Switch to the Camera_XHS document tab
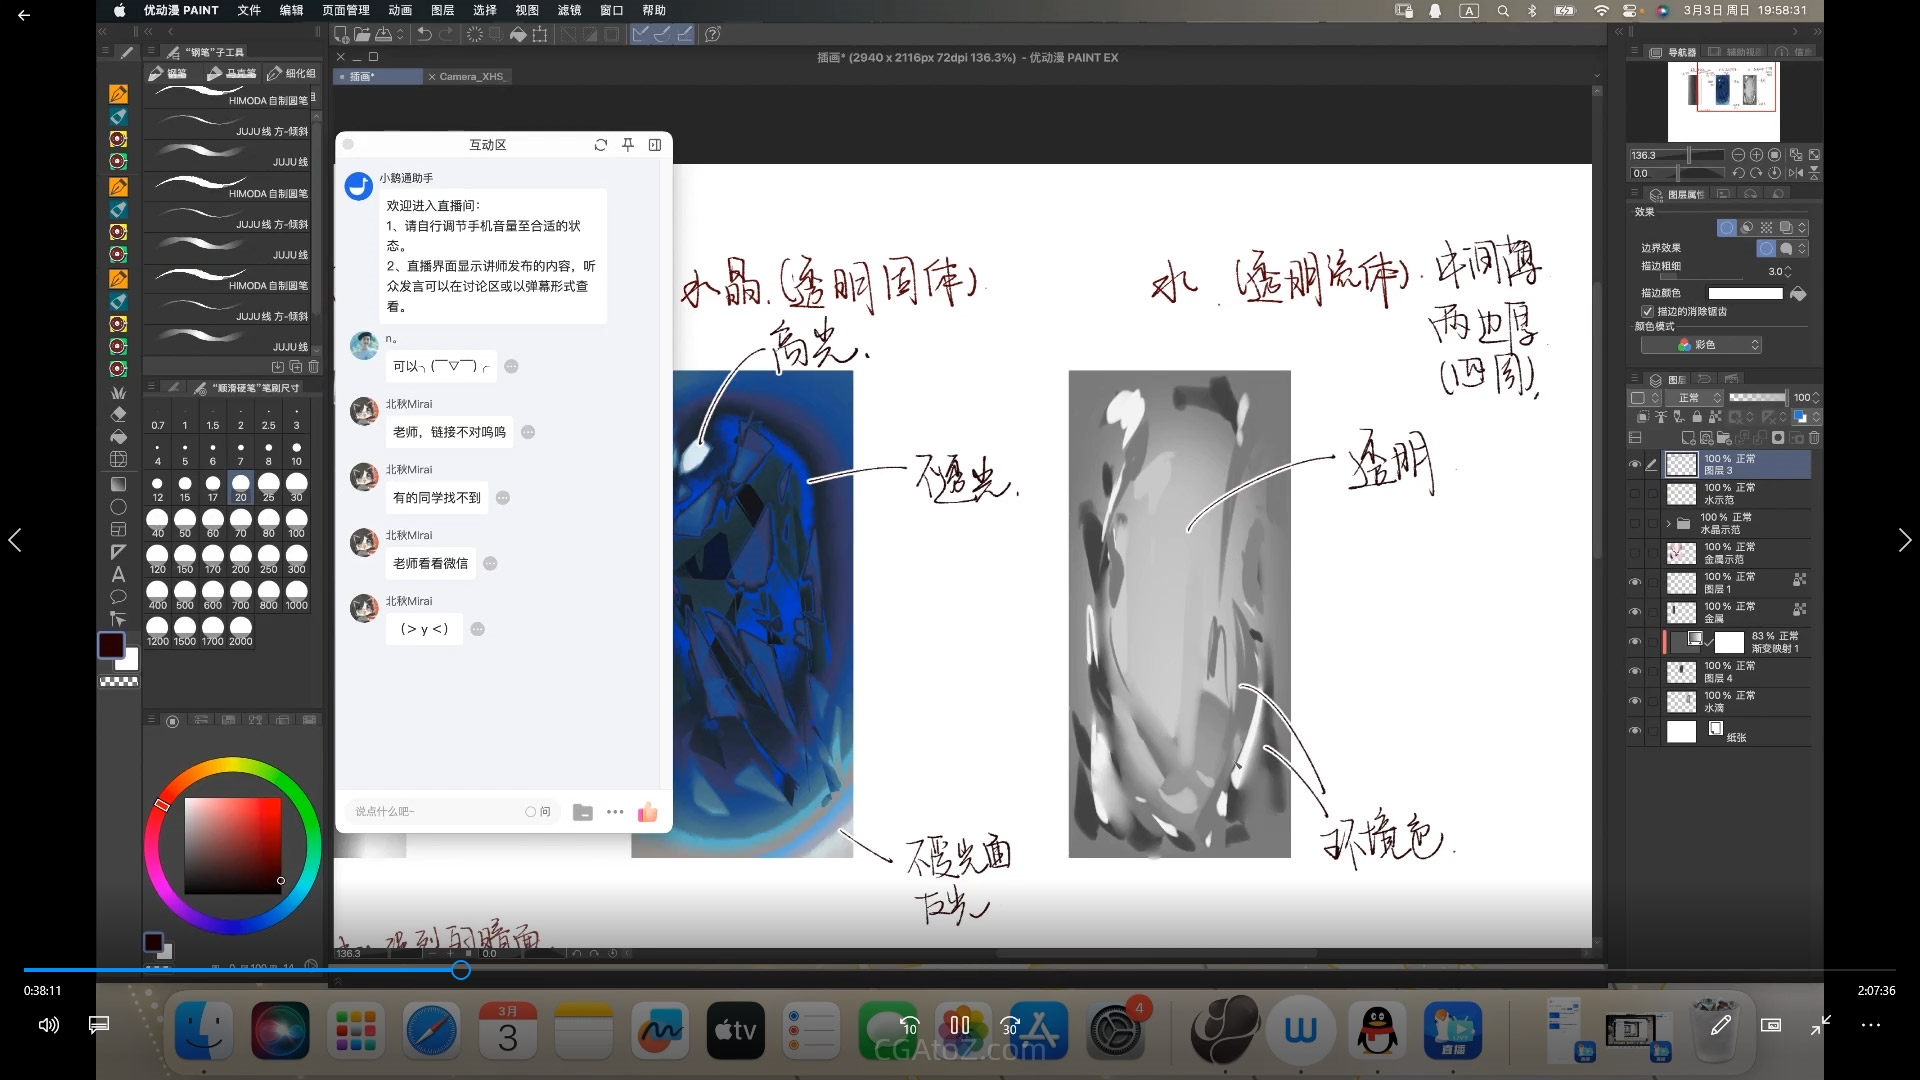This screenshot has height=1080, width=1920. [471, 77]
